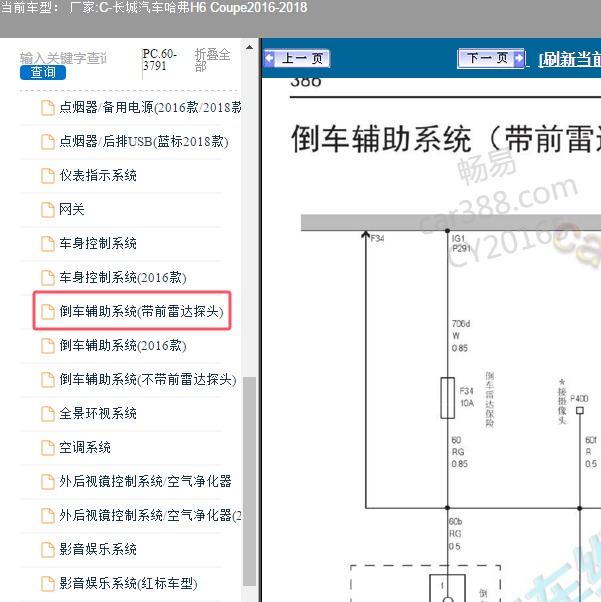Open 影音娱乐系统 document

click(98, 549)
